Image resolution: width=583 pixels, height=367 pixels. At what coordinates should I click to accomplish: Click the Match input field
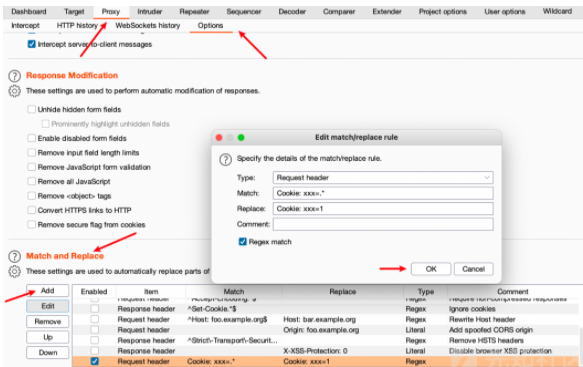[x=383, y=193]
